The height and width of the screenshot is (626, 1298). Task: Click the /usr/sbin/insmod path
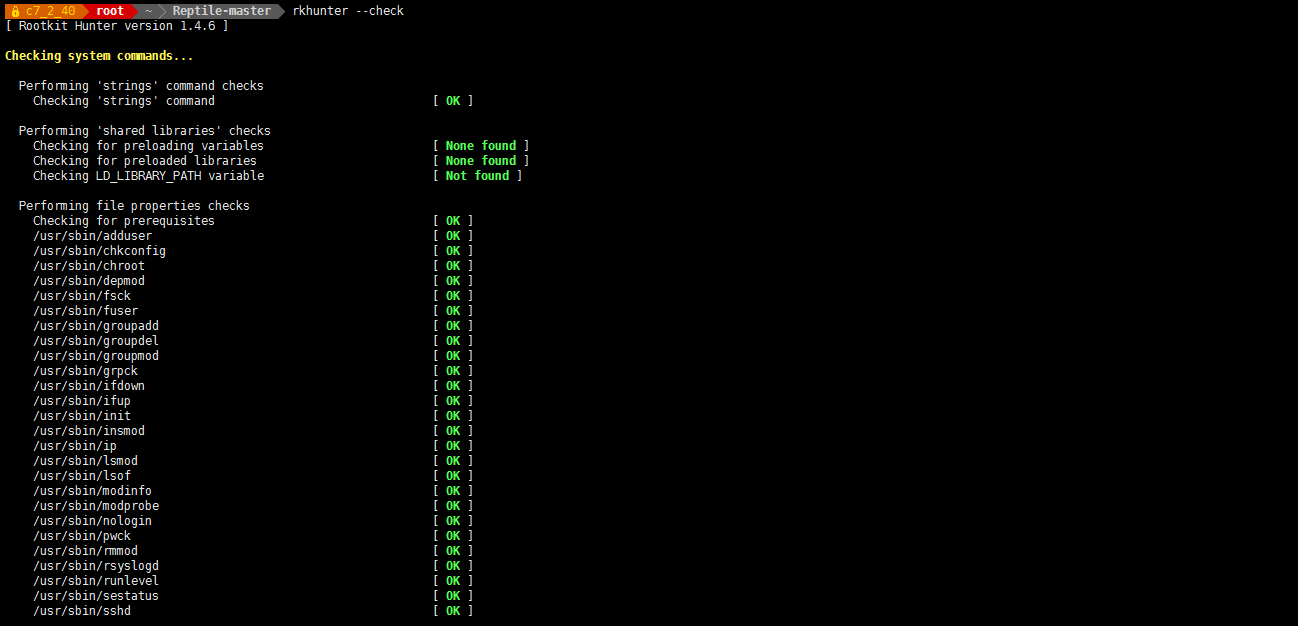coord(89,431)
